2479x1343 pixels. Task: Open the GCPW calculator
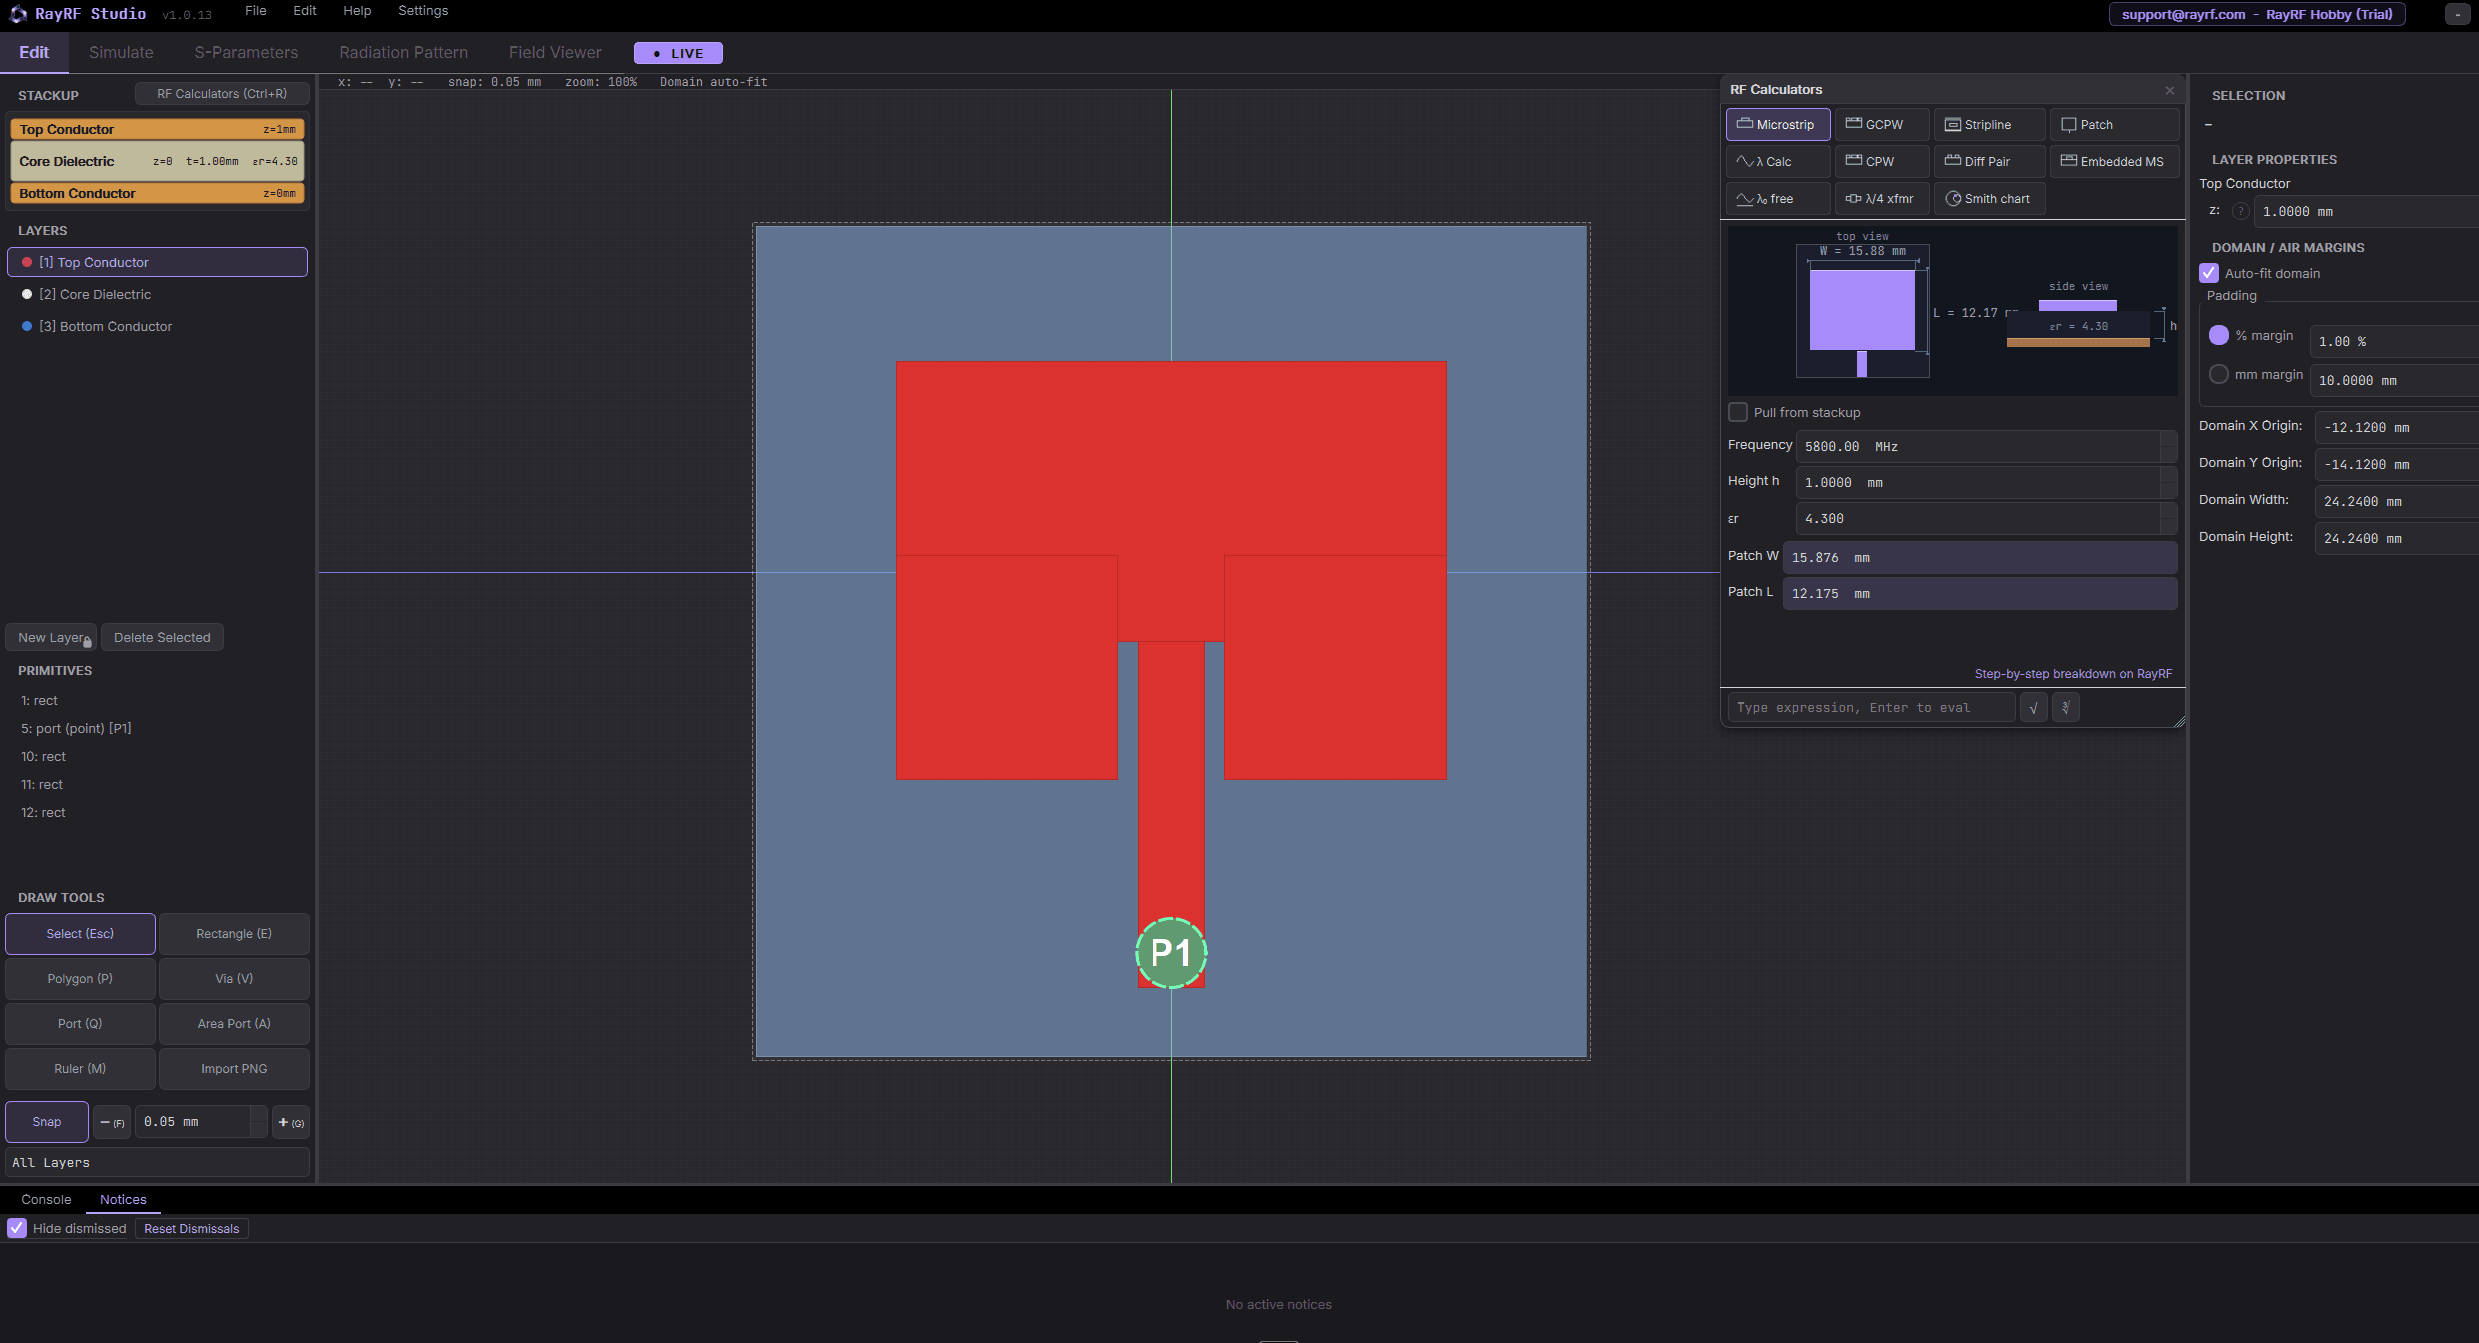pyautogui.click(x=1881, y=125)
